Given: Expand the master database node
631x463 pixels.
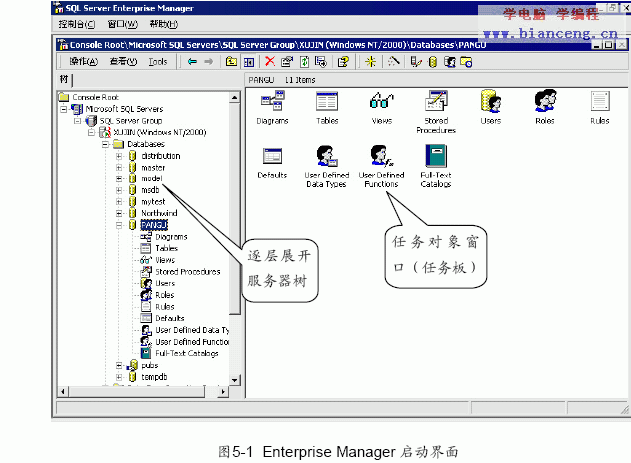Looking at the screenshot, I should pos(119,167).
